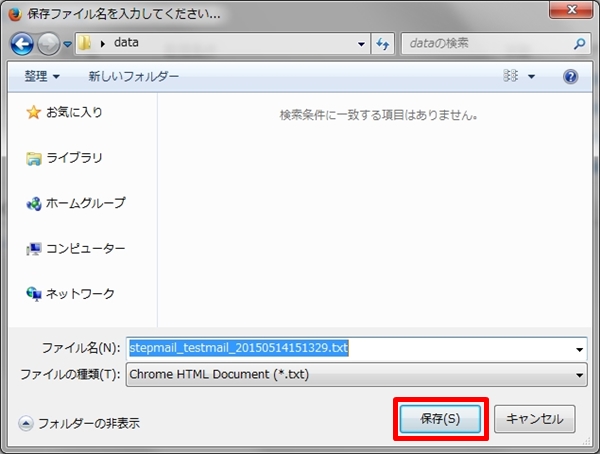
Task: Click the キャンセル button
Action: (535, 419)
